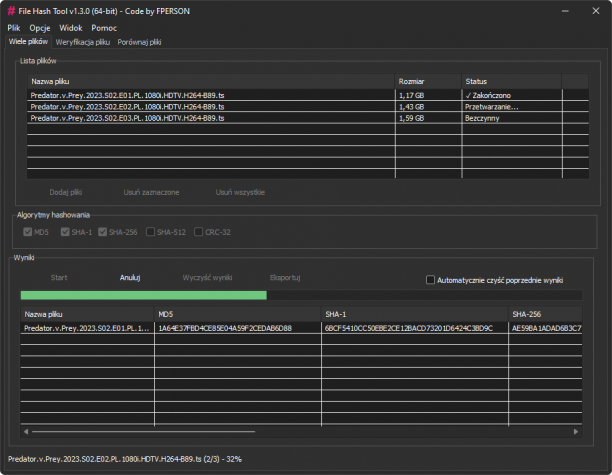This screenshot has height=475, width=612.
Task: Open the Widok menu
Action: pos(71,28)
